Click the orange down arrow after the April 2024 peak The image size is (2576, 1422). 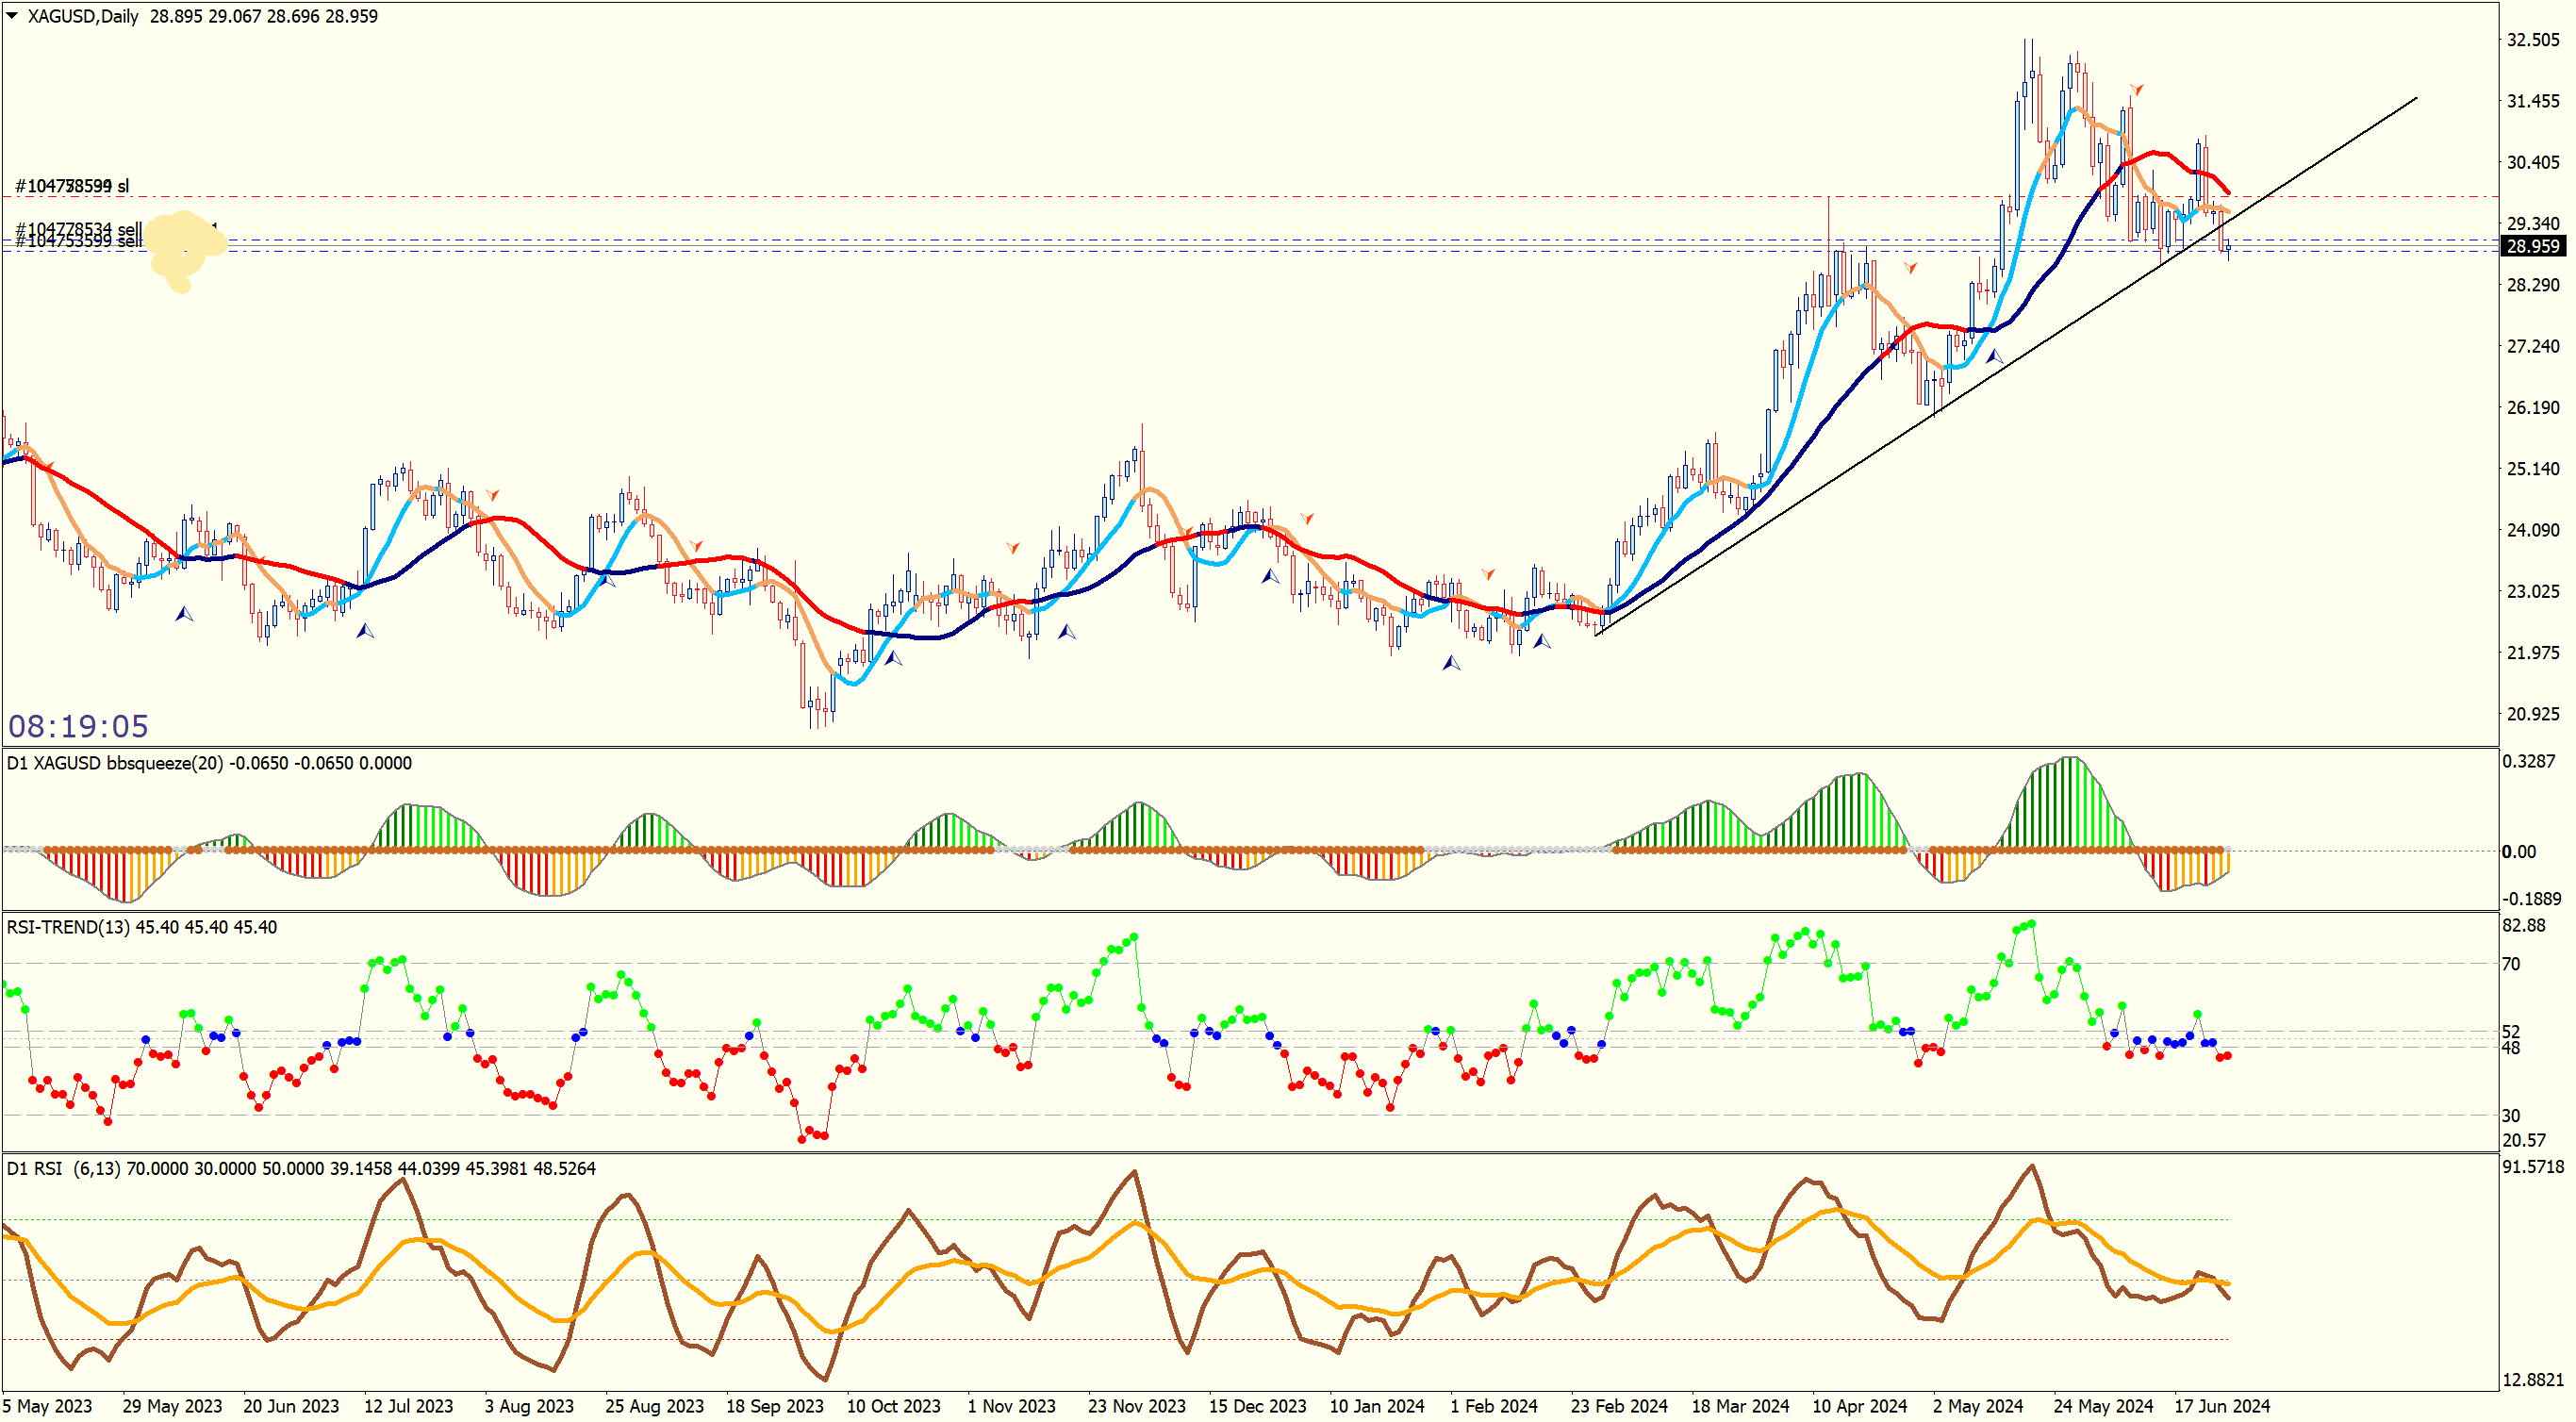1911,267
